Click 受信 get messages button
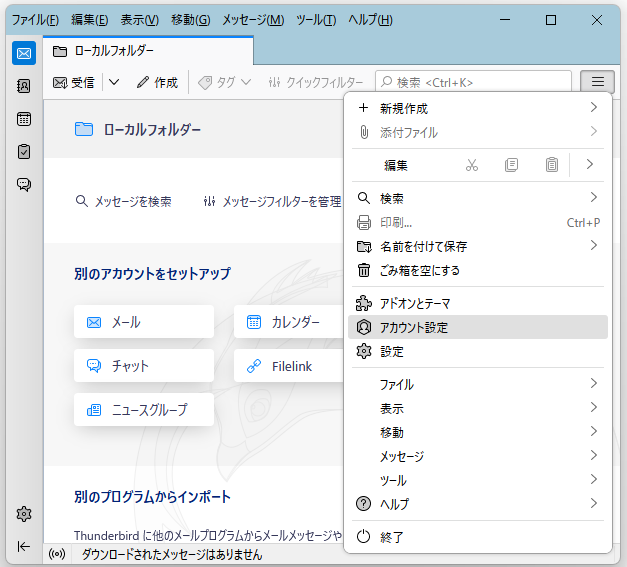The height and width of the screenshot is (567, 627). [x=74, y=82]
